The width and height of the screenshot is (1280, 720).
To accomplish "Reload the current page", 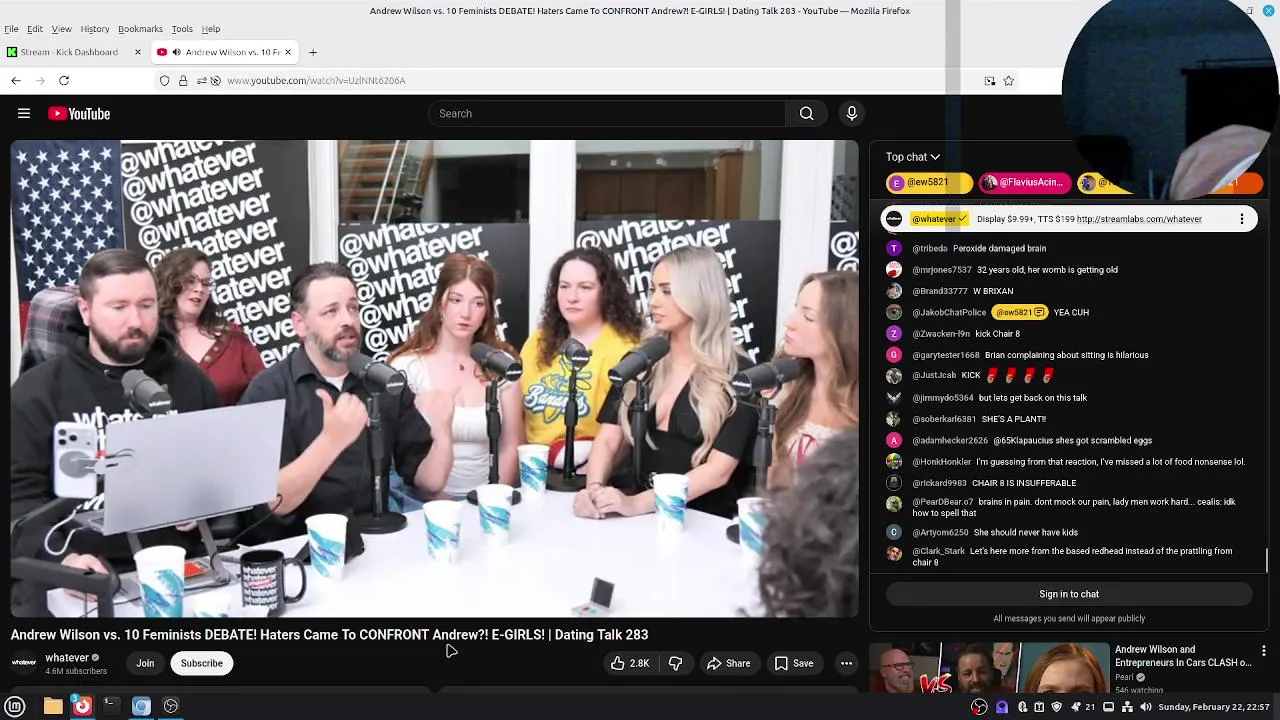I will click(64, 80).
